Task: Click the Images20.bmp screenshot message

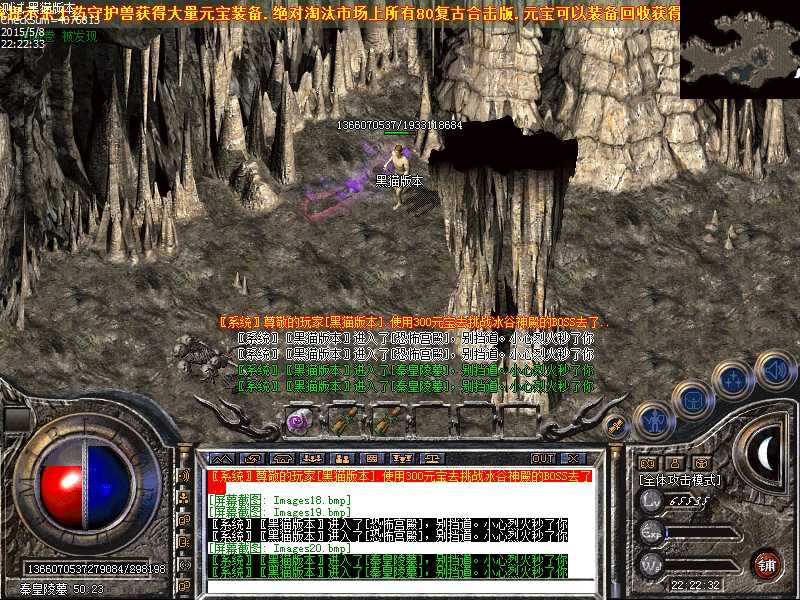Action: [x=280, y=548]
